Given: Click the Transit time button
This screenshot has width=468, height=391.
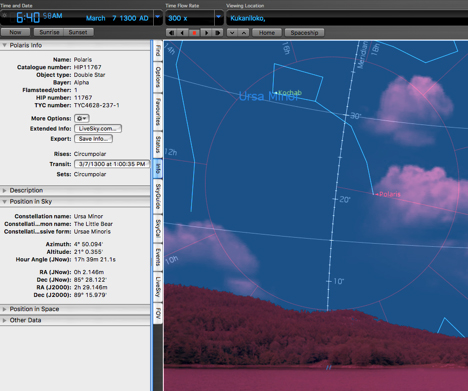Looking at the screenshot, I should 112,164.
